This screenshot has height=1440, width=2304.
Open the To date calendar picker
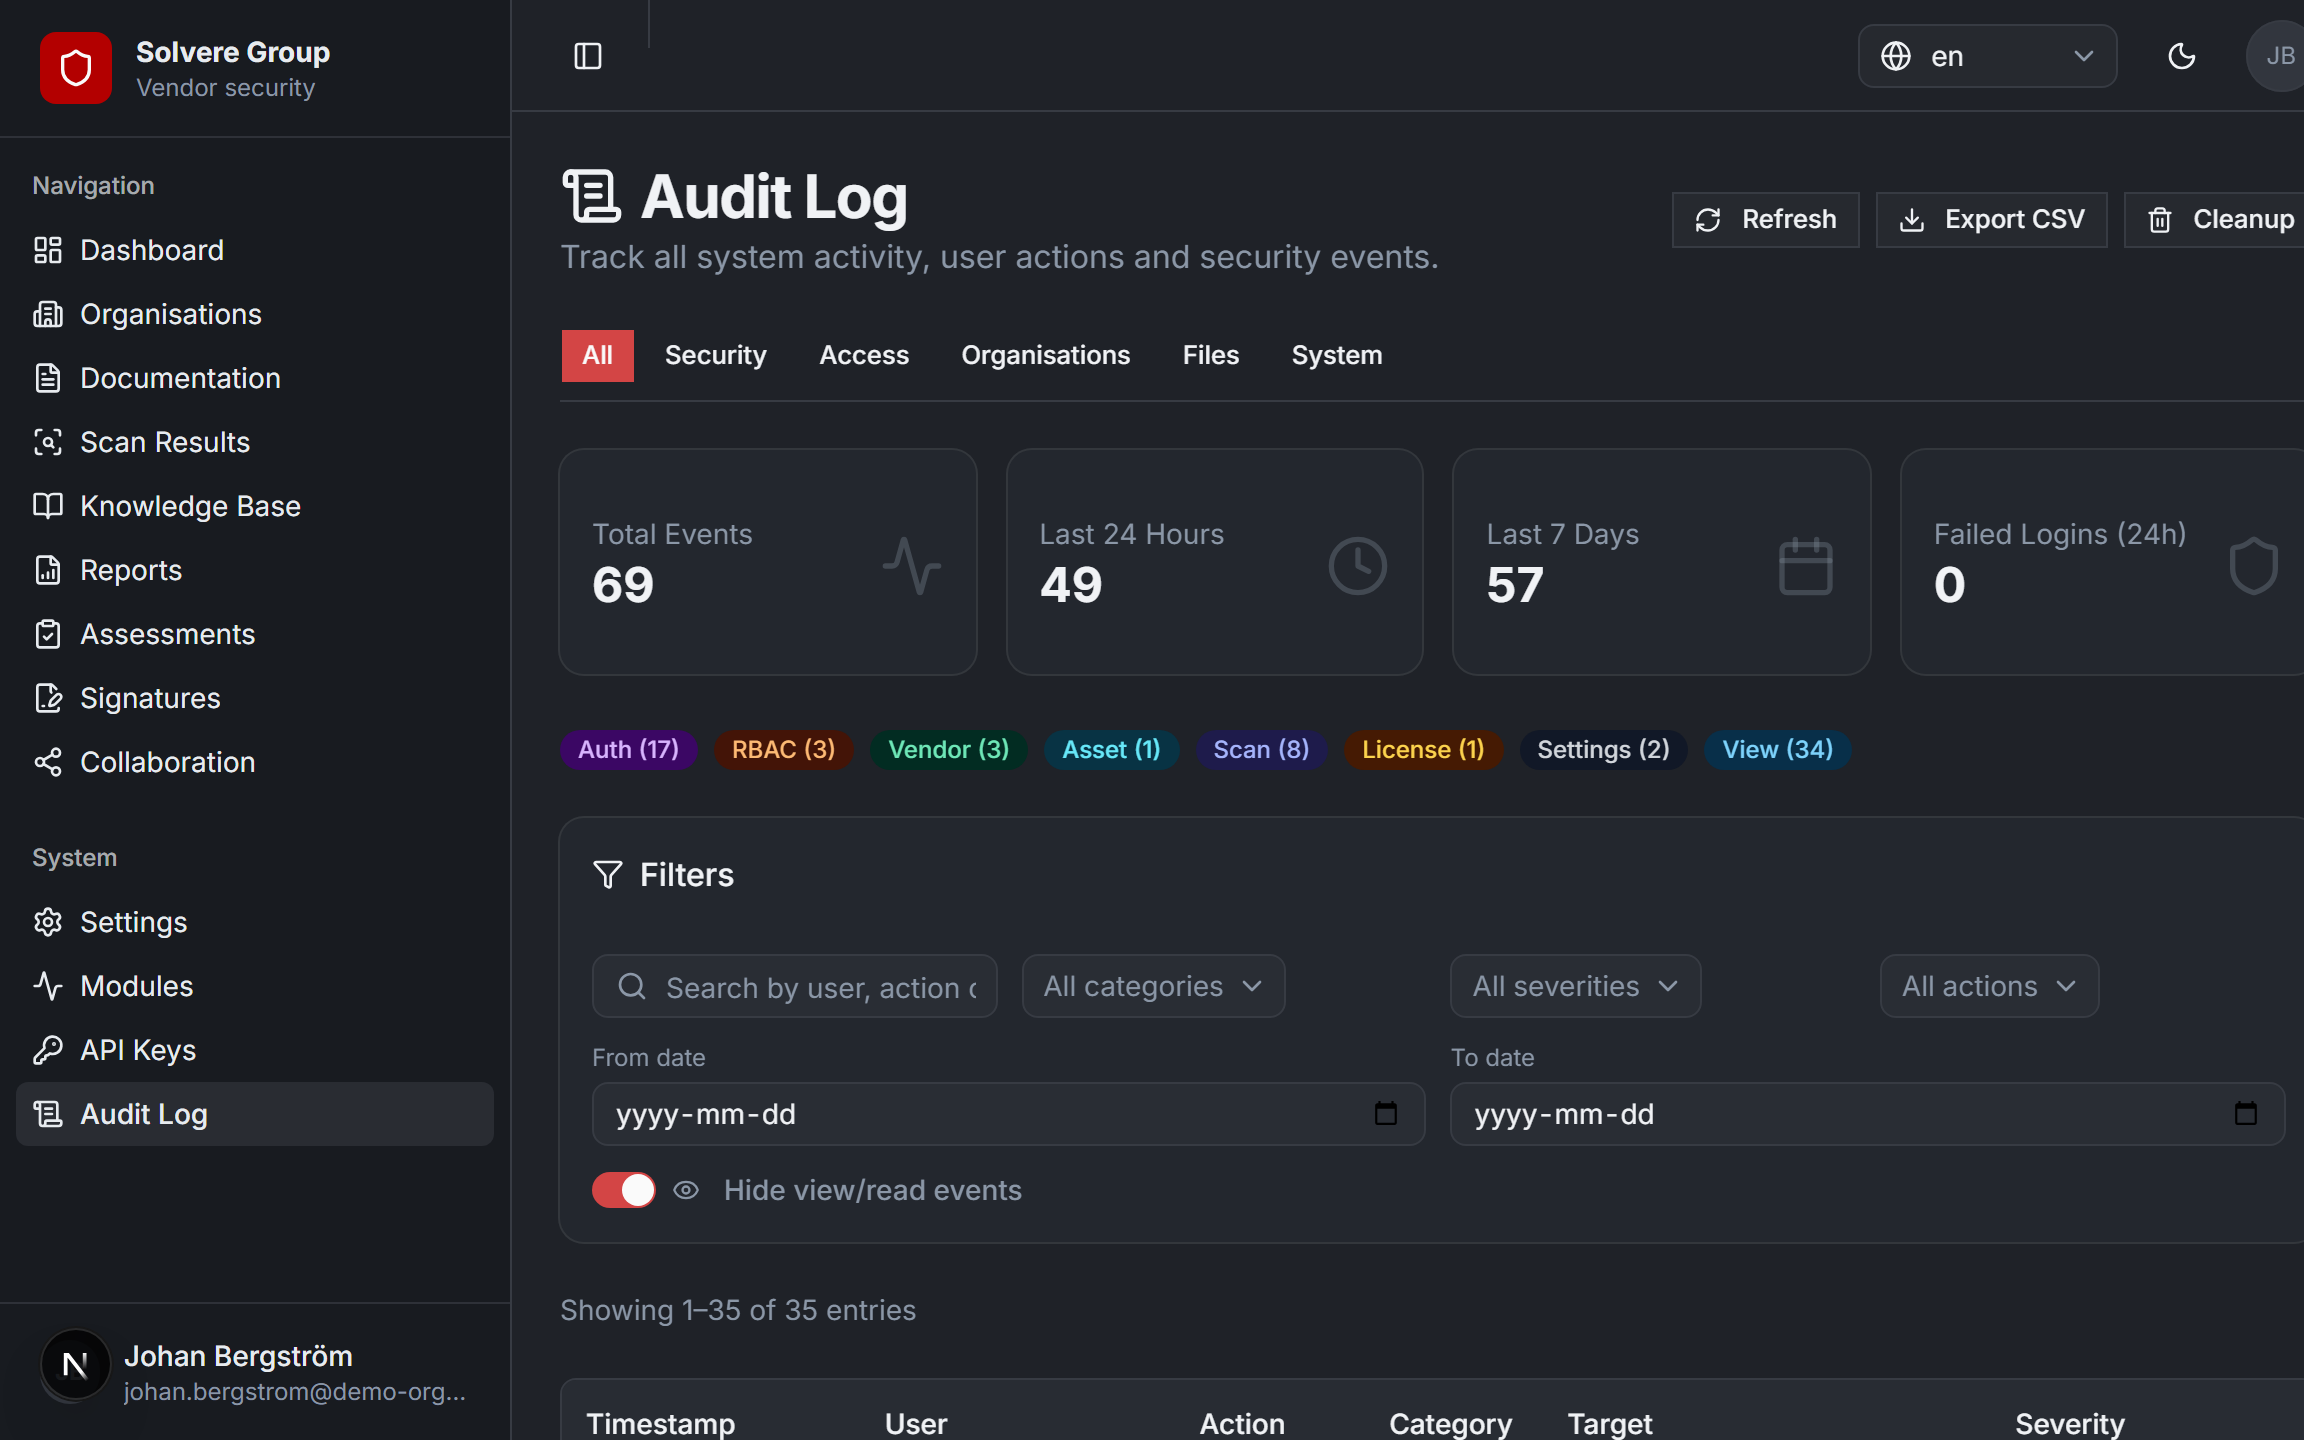click(2245, 1114)
